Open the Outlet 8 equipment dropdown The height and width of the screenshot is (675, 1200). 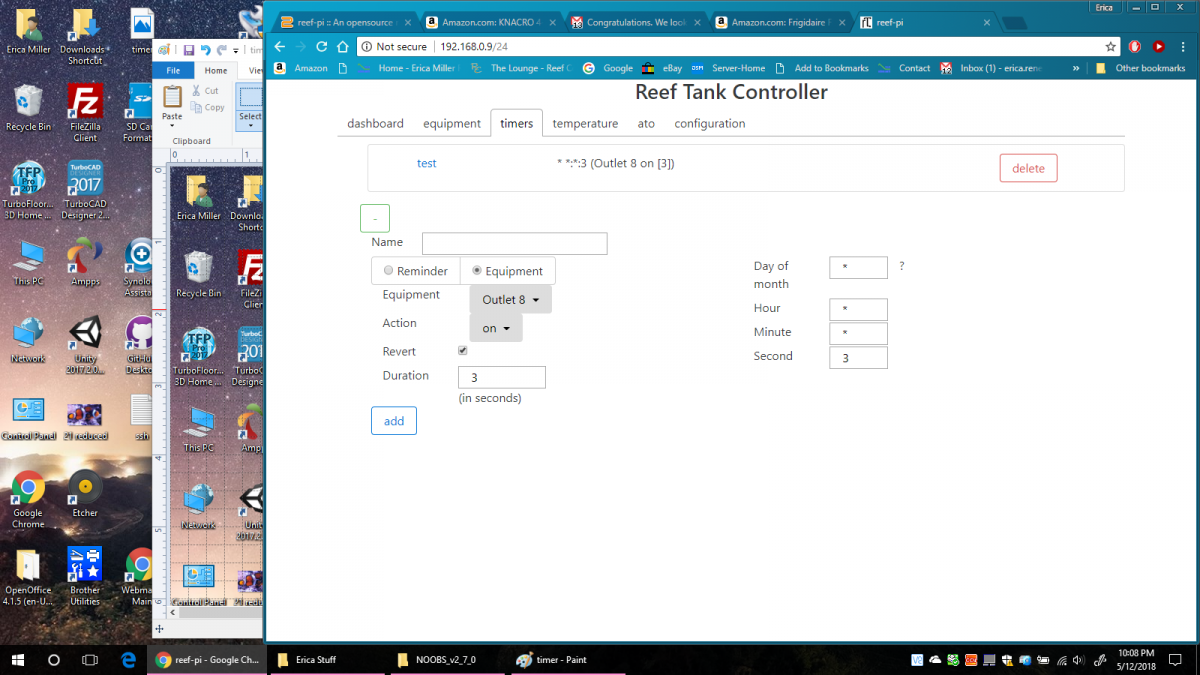click(x=510, y=299)
